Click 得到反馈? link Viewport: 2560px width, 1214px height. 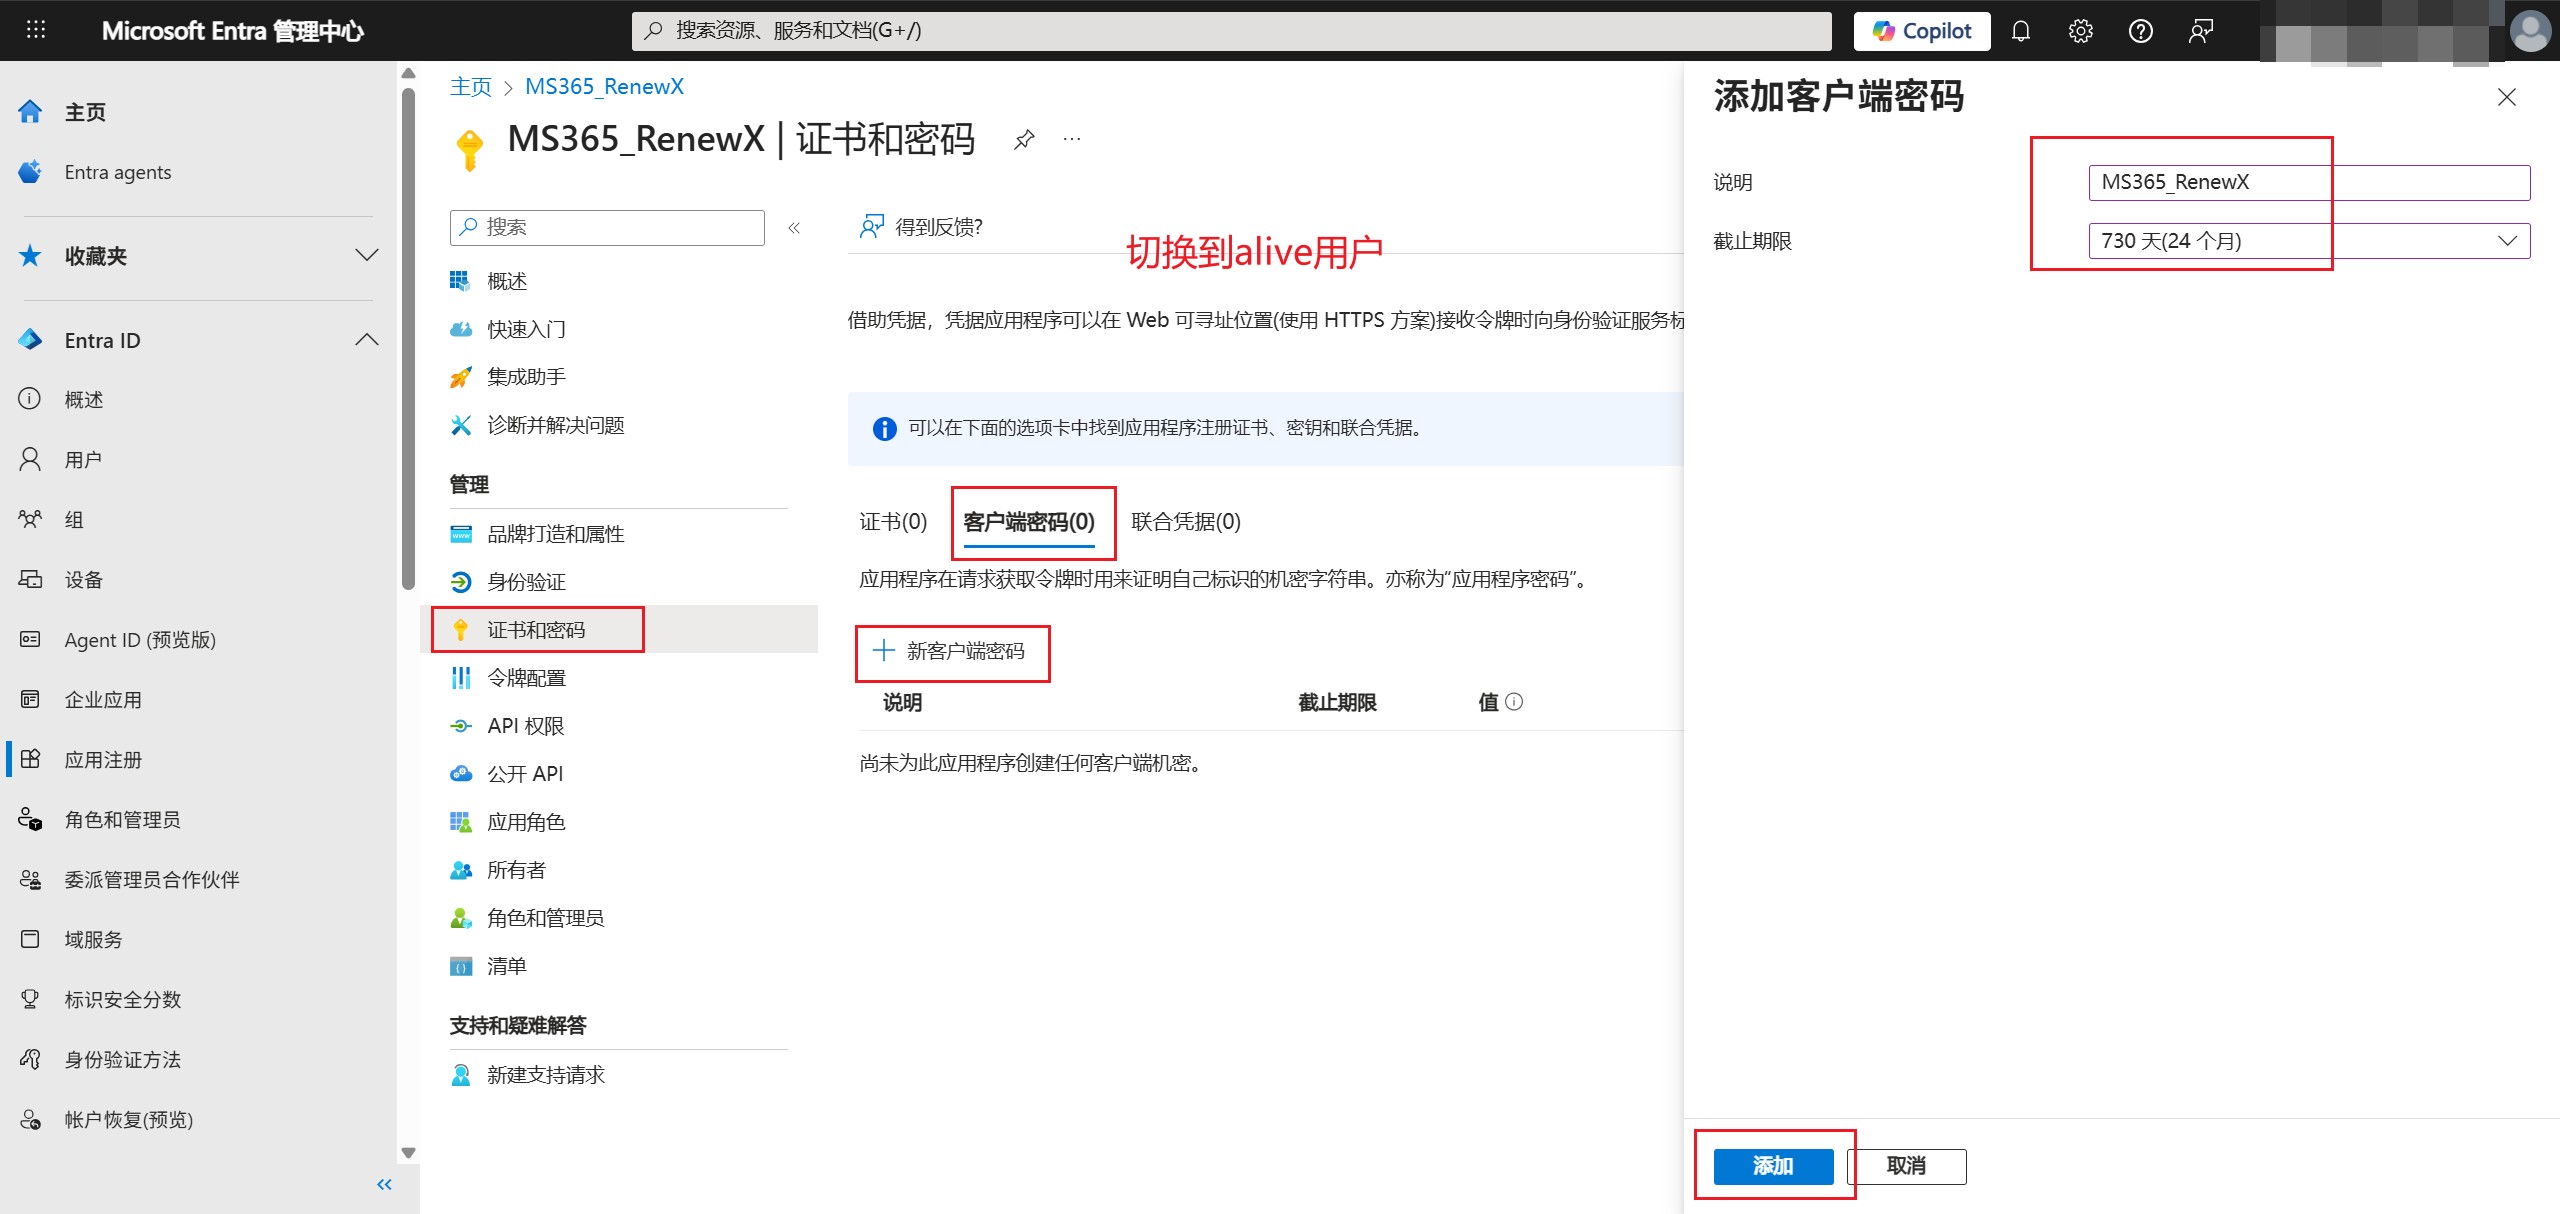(921, 227)
